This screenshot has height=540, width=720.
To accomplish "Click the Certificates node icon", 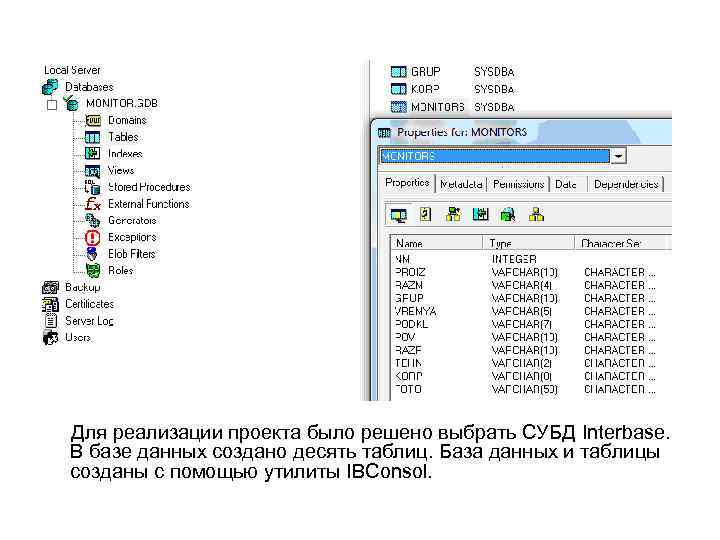I will pos(50,304).
